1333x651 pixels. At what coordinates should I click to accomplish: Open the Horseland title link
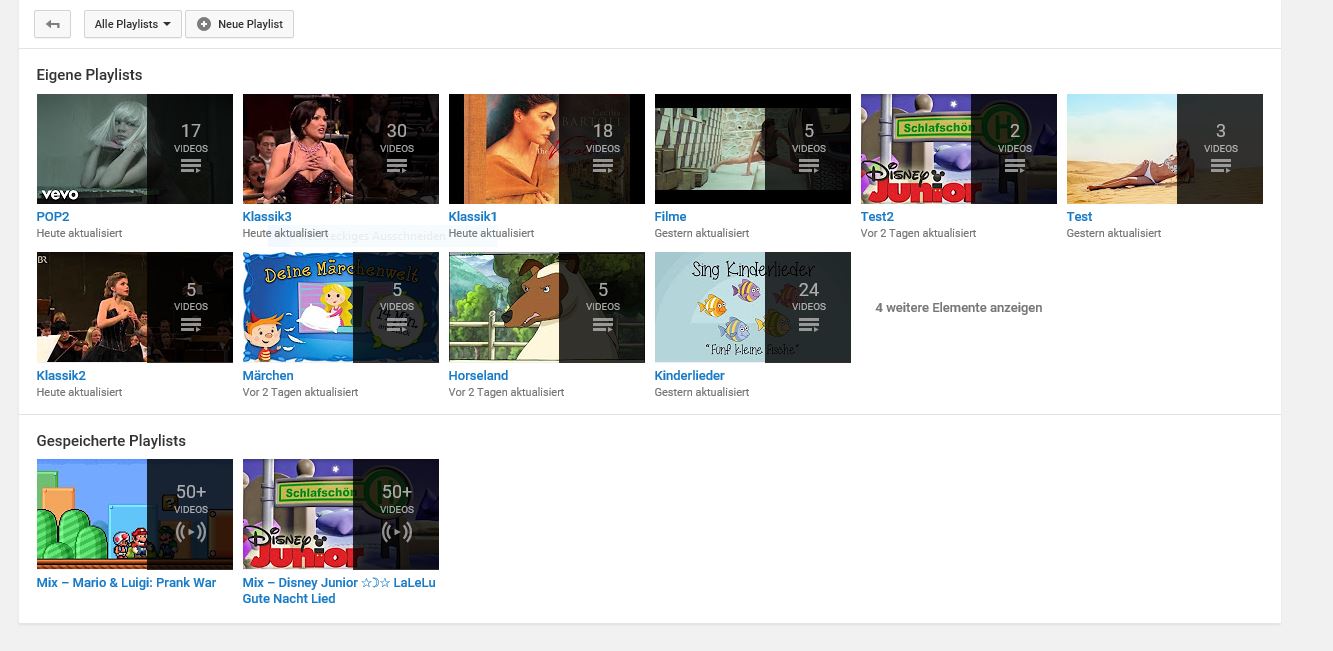479,375
